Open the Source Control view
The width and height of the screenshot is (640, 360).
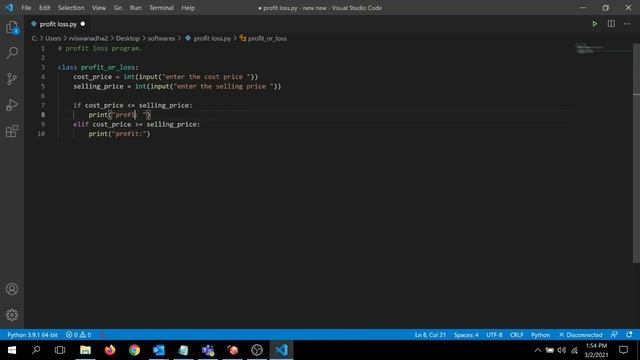12,79
